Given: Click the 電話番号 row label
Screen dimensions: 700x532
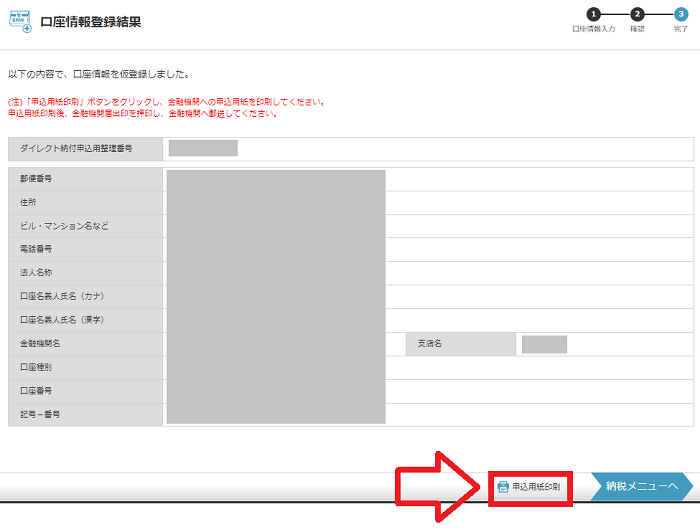Looking at the screenshot, I should pos(36,249).
